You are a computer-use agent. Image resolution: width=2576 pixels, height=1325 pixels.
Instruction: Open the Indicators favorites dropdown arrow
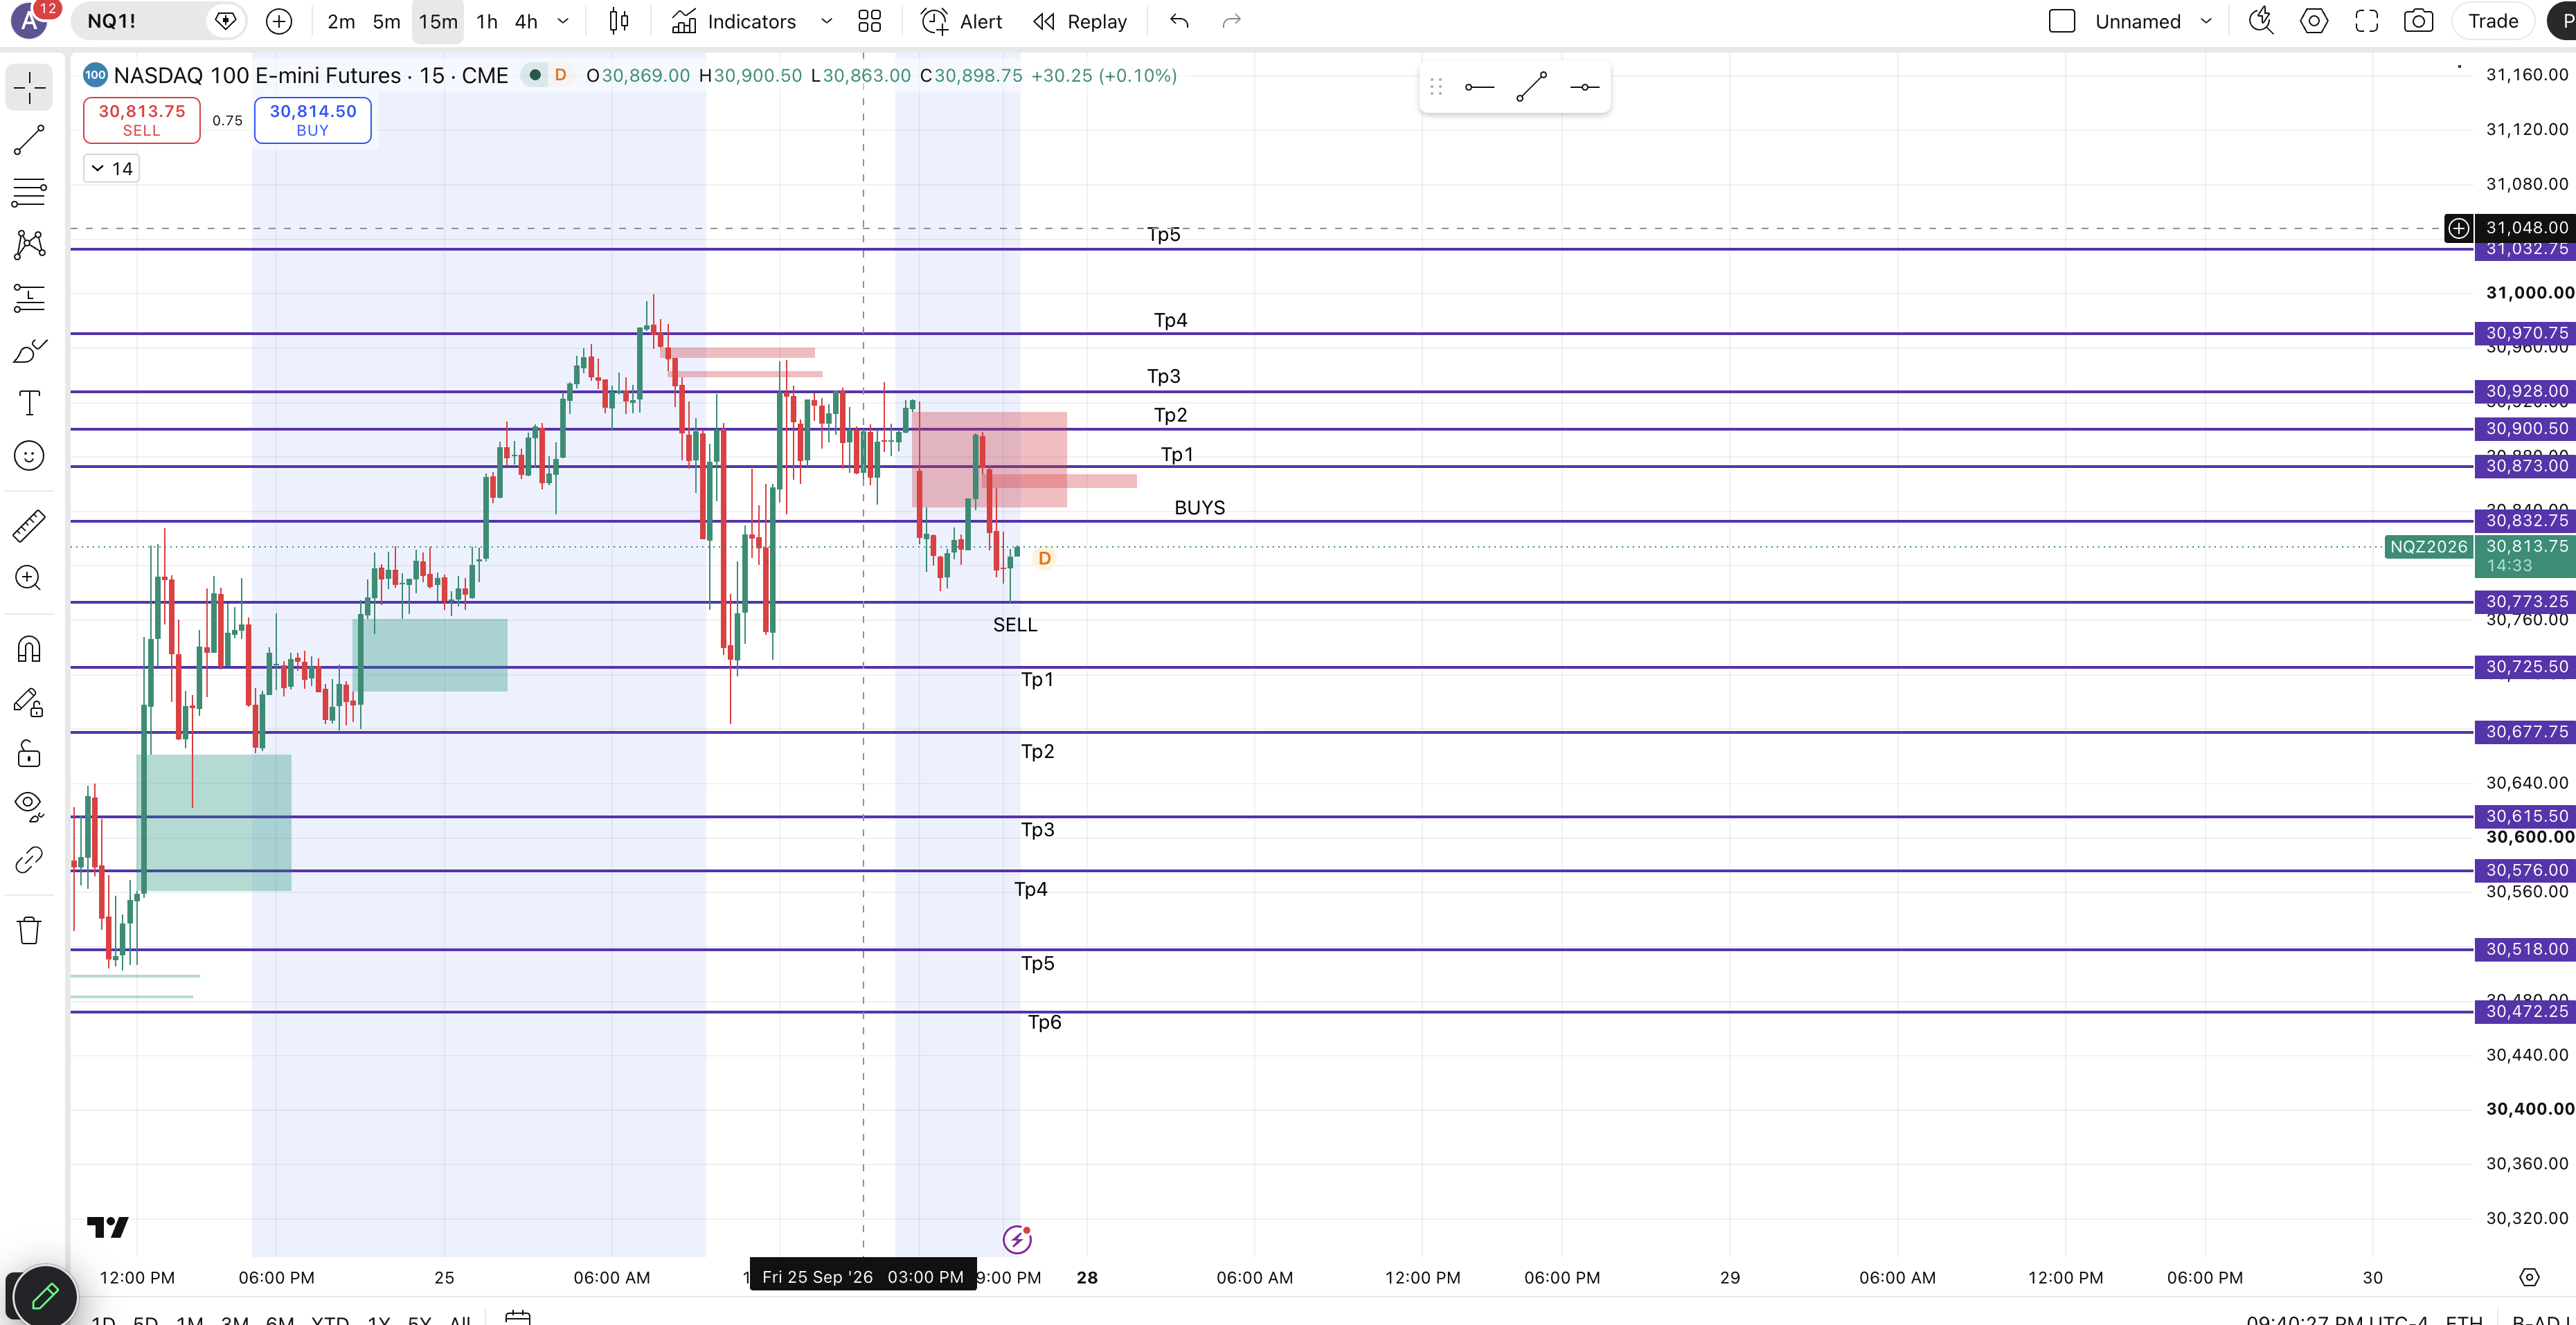pos(826,21)
